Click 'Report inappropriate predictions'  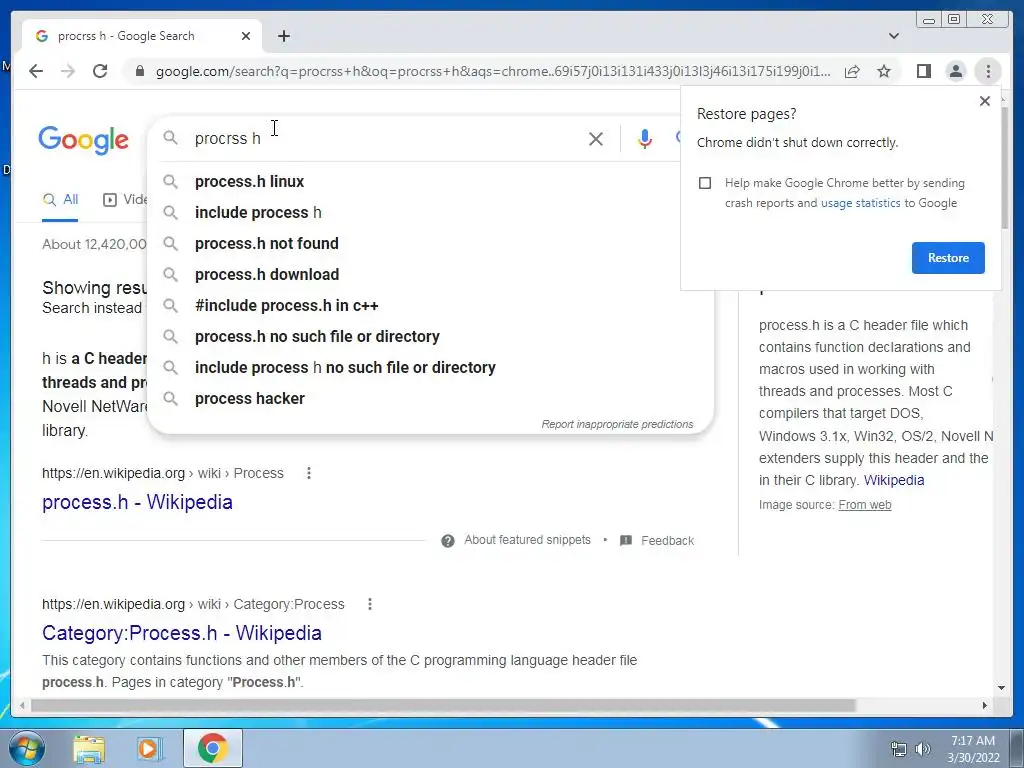(x=617, y=424)
